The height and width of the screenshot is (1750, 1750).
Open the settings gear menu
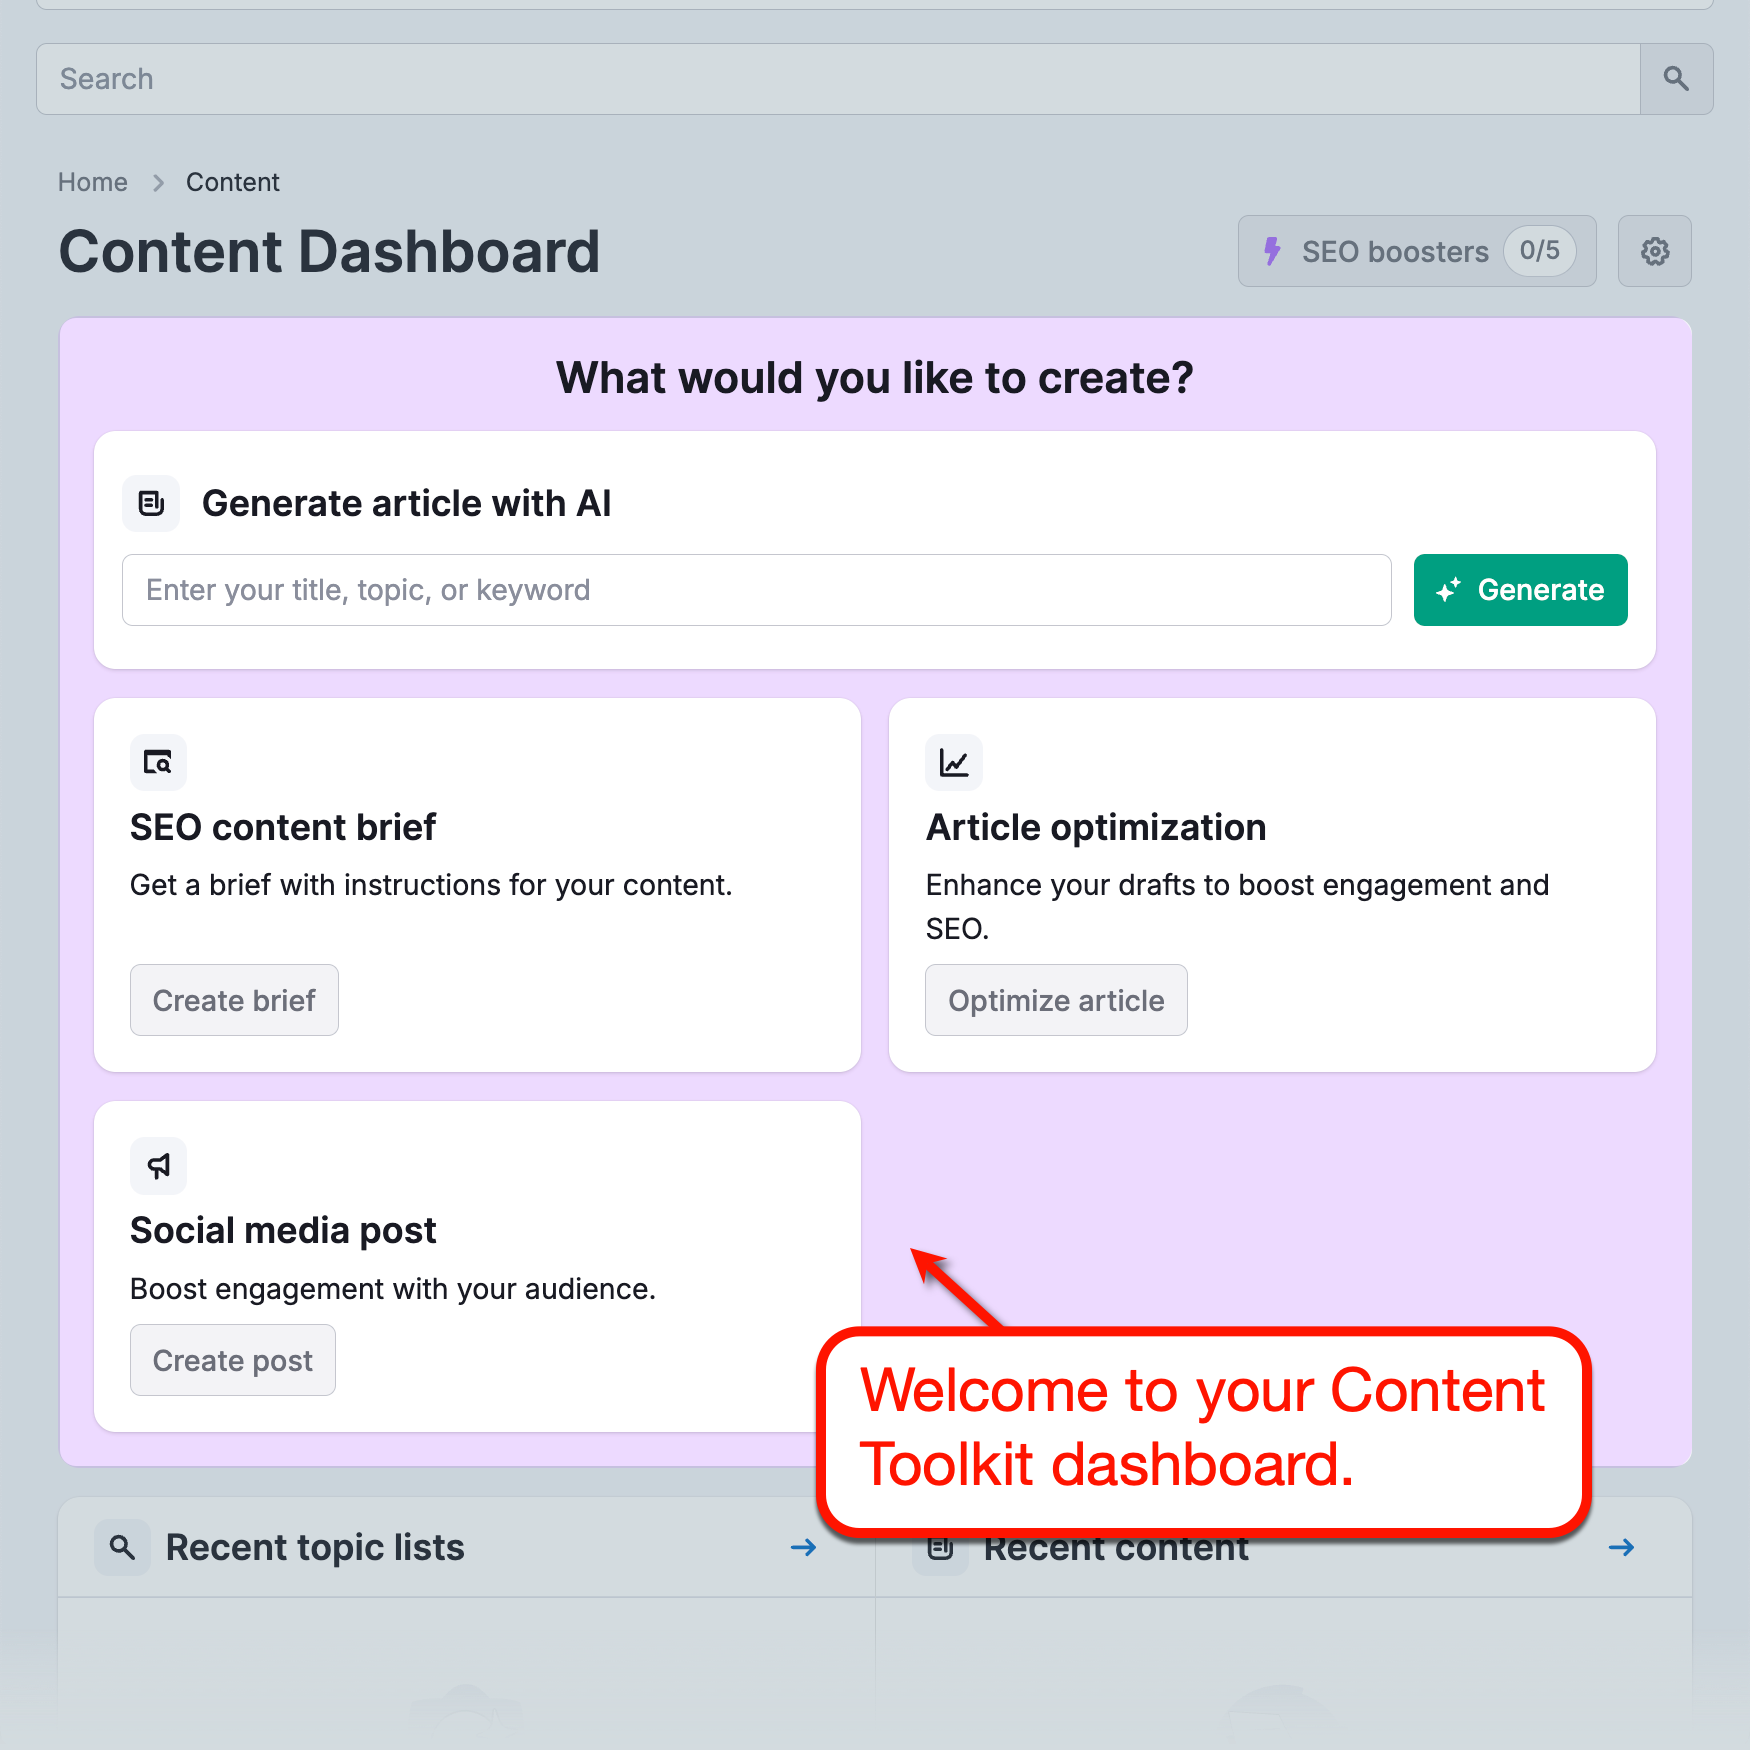tap(1654, 251)
